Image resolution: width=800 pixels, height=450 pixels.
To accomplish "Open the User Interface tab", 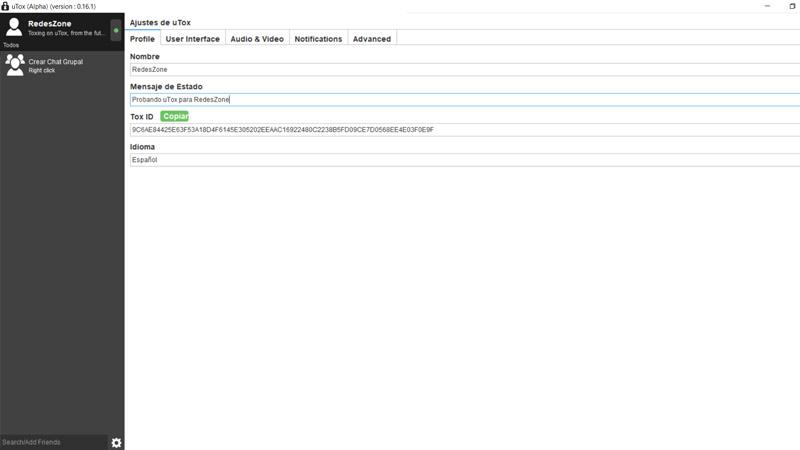I will click(192, 39).
